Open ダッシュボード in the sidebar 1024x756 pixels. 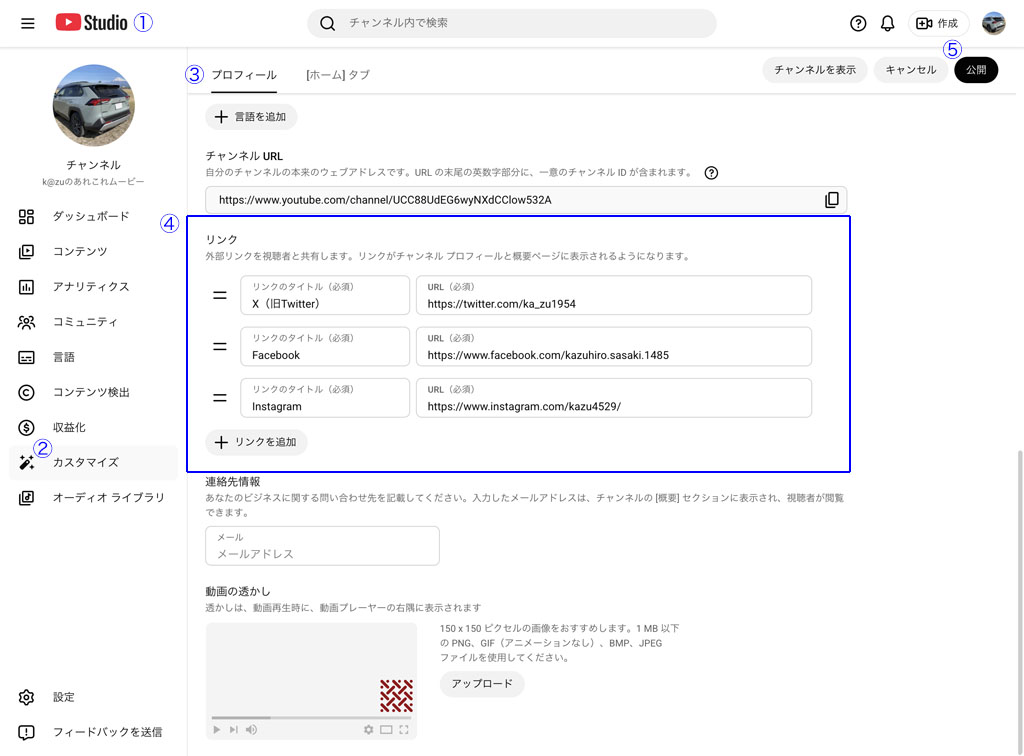click(91, 216)
